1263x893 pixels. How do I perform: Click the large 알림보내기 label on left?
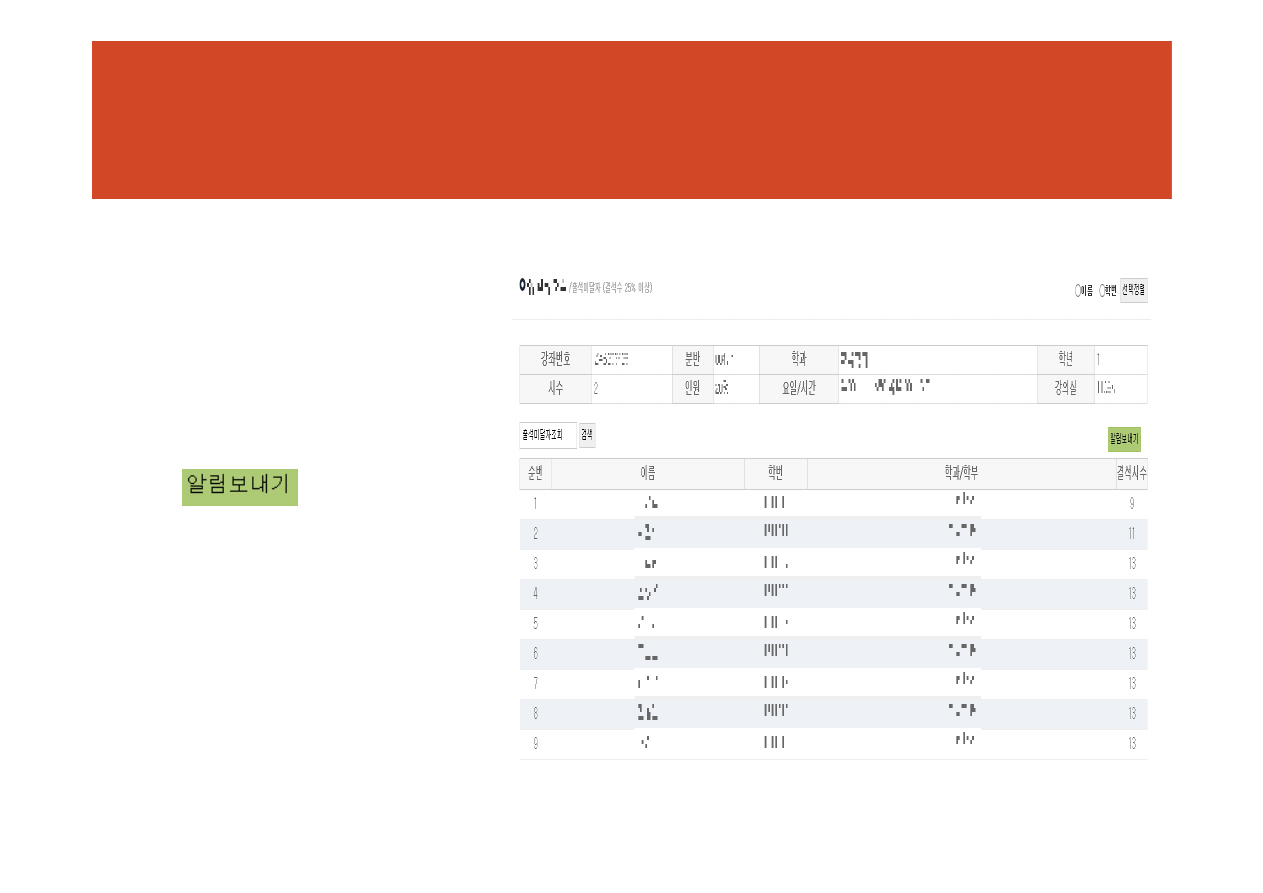pyautogui.click(x=239, y=487)
